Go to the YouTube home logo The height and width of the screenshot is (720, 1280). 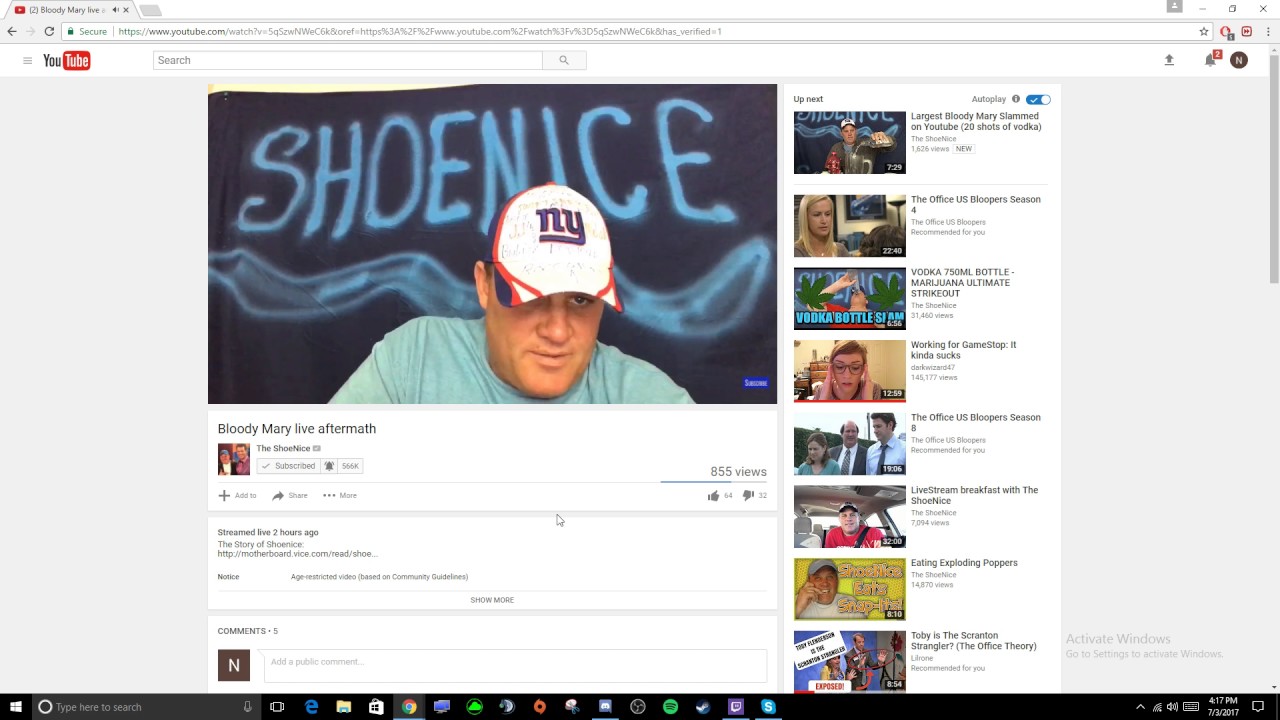67,61
